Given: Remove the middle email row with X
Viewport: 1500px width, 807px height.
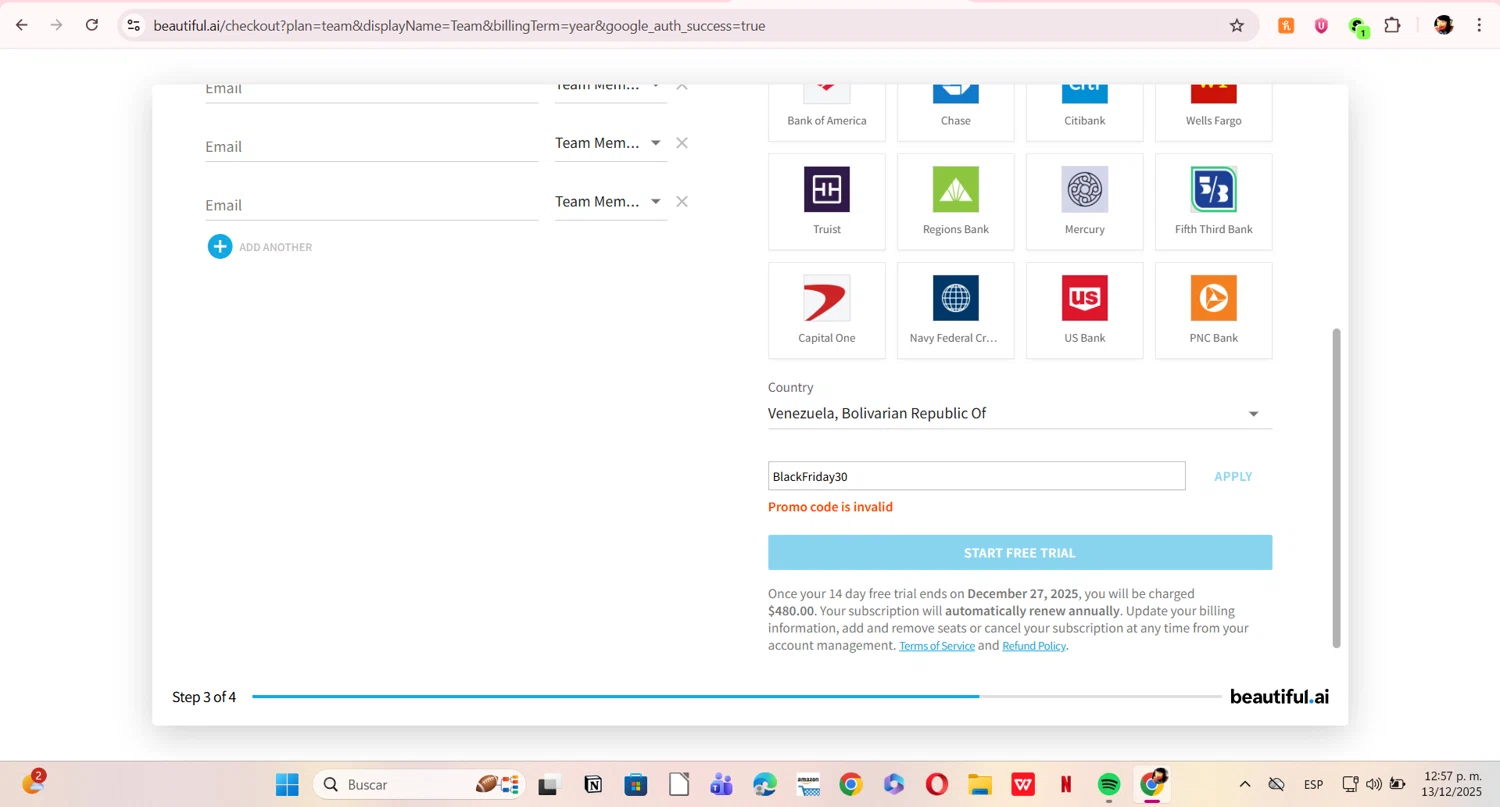Looking at the screenshot, I should click(682, 143).
